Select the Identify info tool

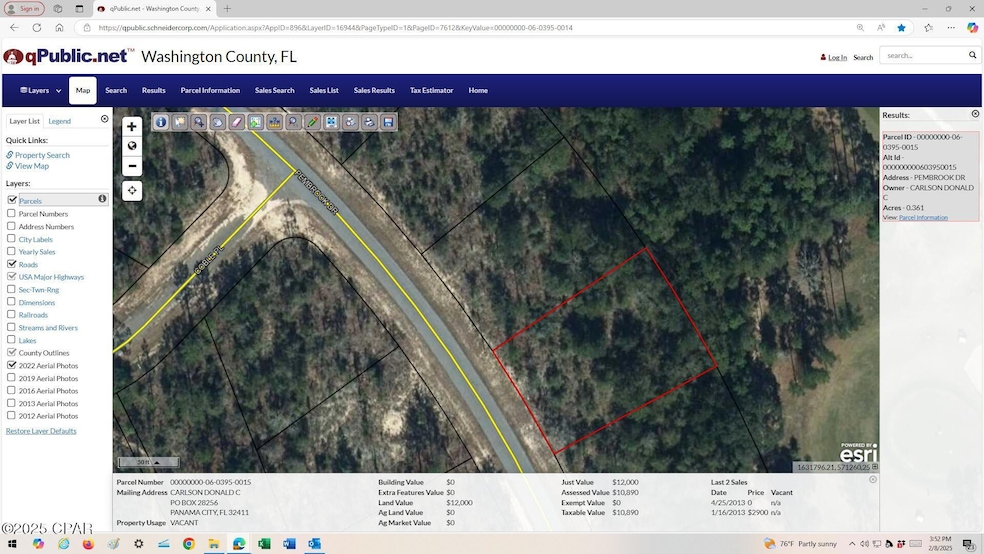click(x=161, y=122)
